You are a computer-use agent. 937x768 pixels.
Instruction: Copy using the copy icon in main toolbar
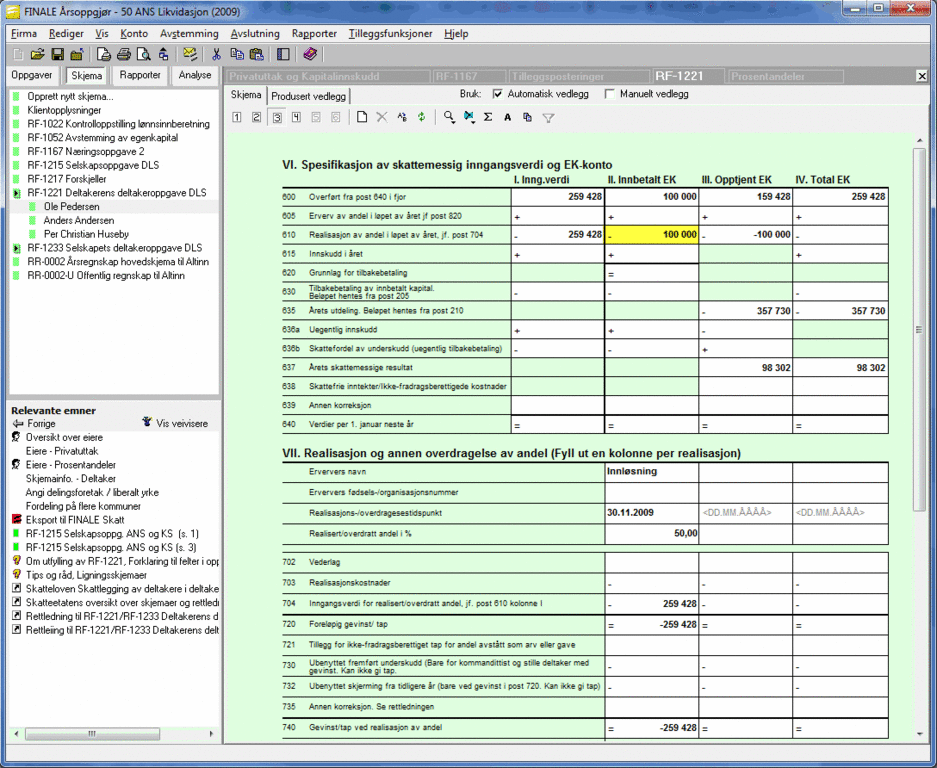tap(237, 55)
